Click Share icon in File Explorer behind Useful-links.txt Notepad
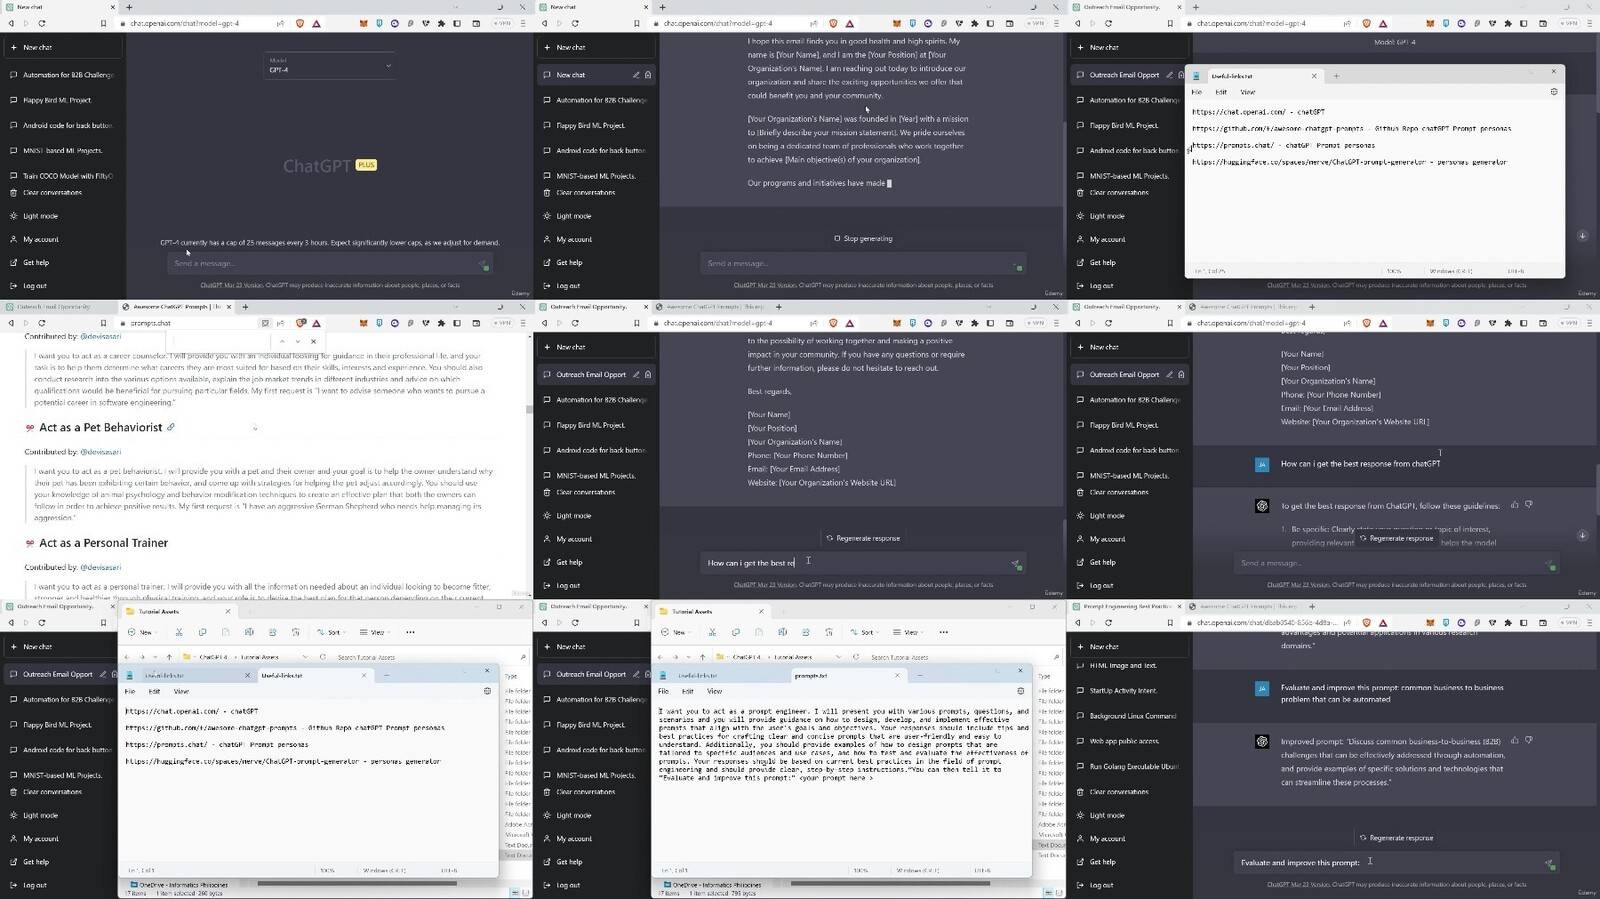Viewport: 1600px width, 899px height. coord(272,632)
